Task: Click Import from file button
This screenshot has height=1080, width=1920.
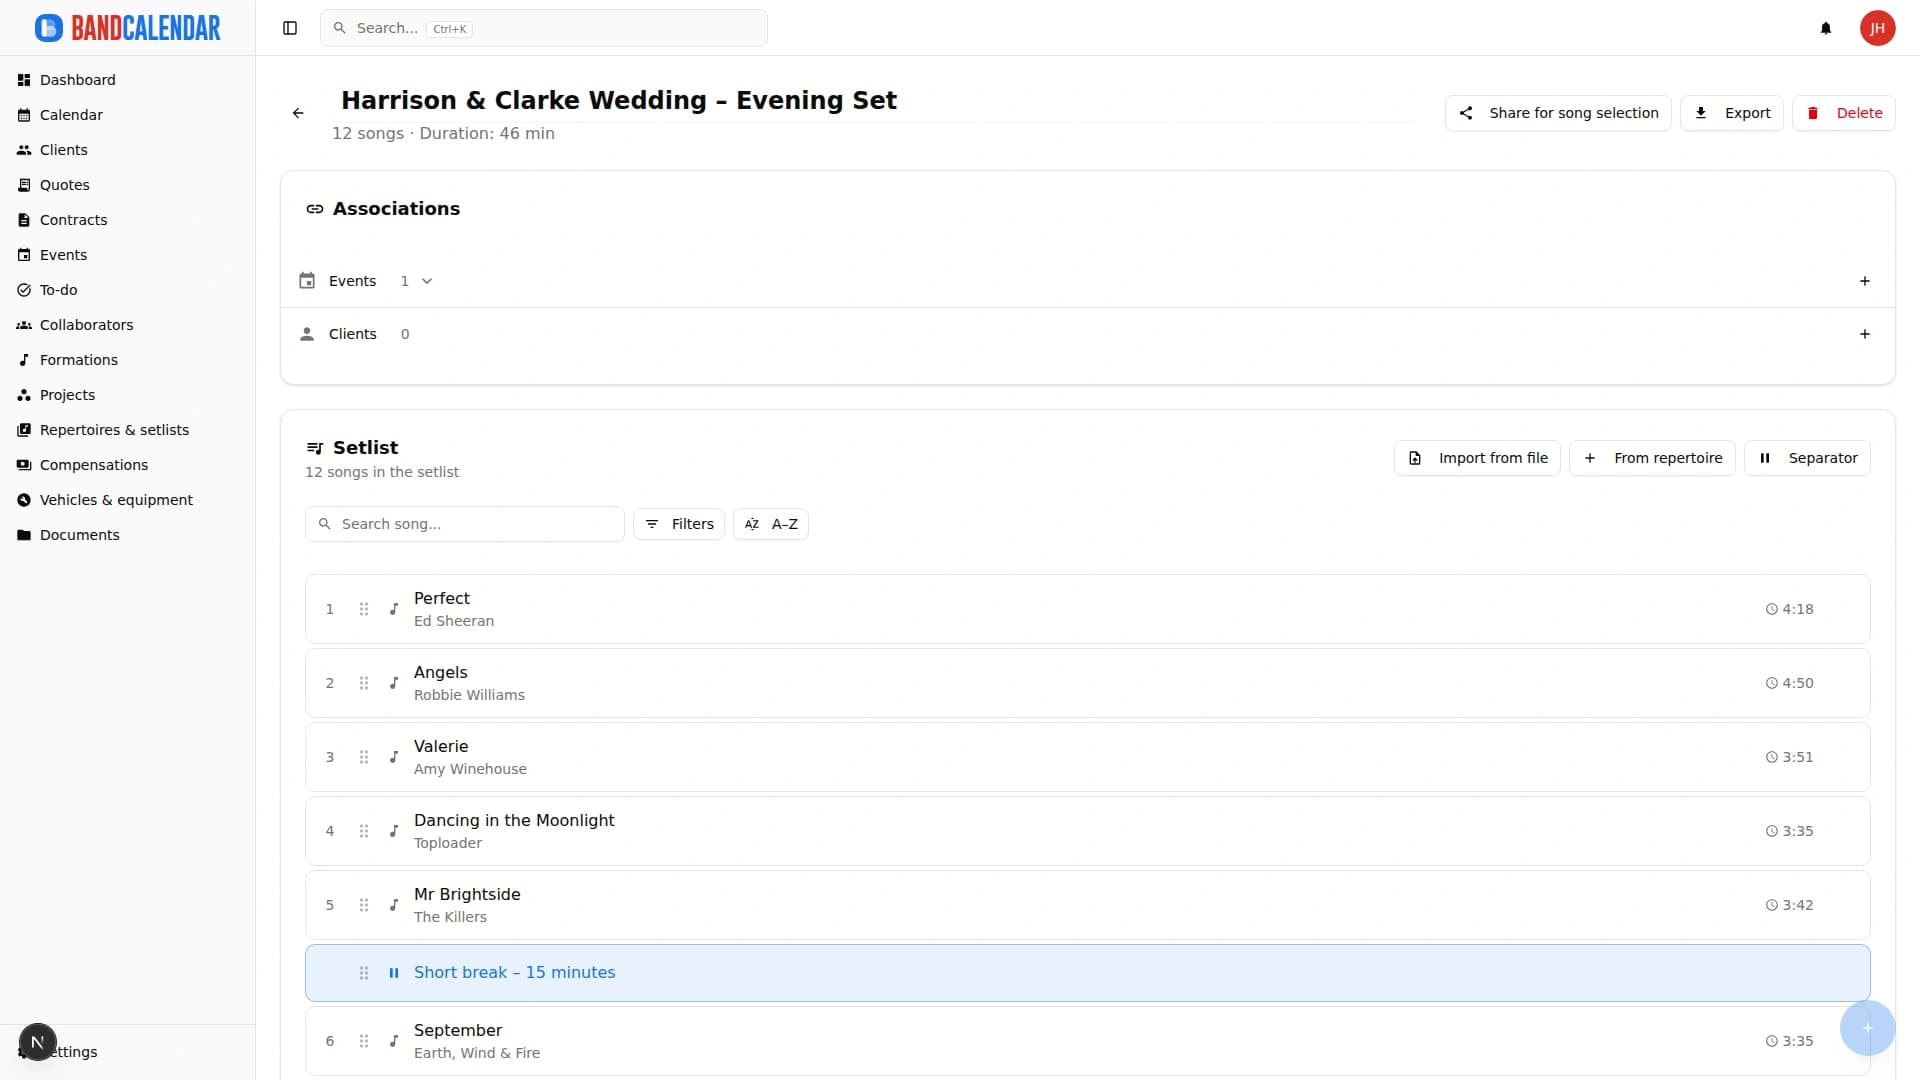Action: [1477, 458]
